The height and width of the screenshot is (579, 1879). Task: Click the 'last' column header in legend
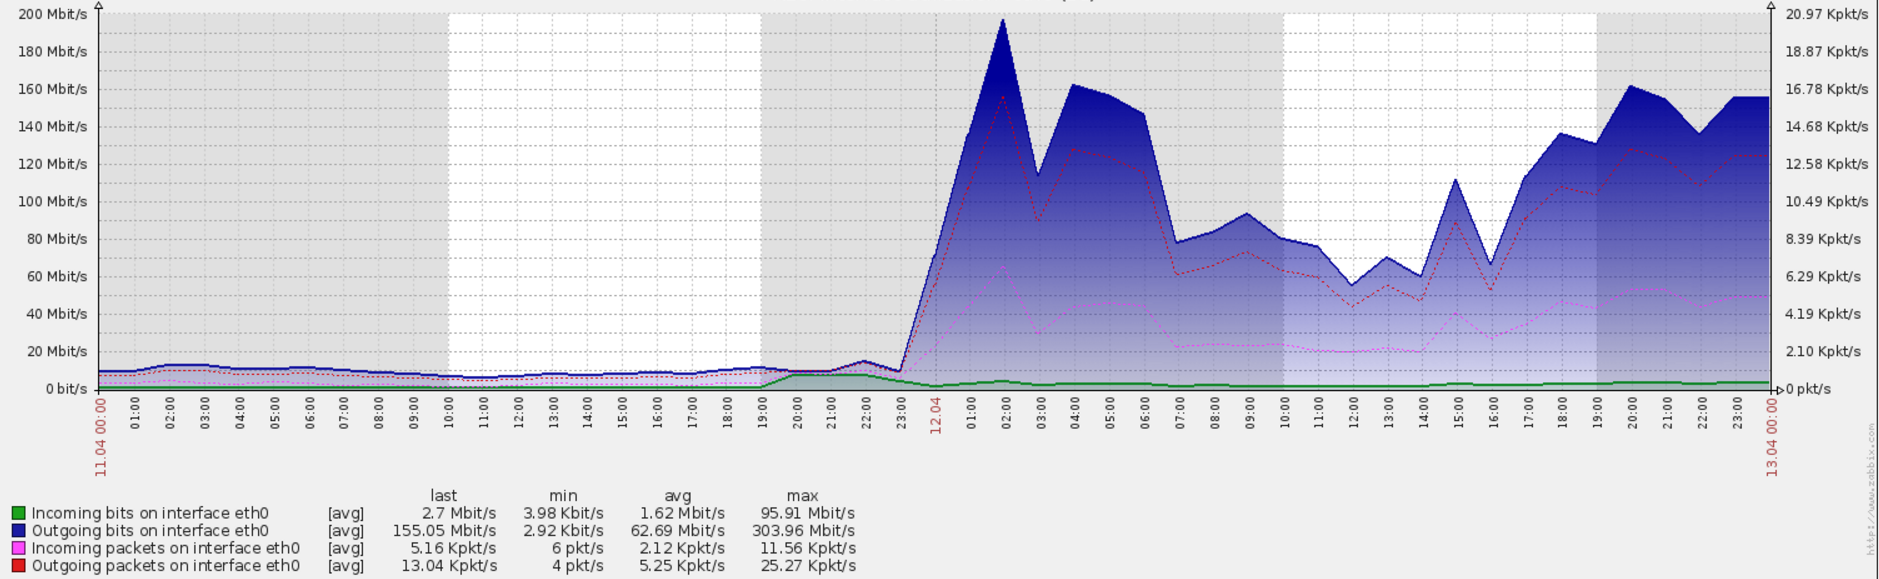coord(444,496)
